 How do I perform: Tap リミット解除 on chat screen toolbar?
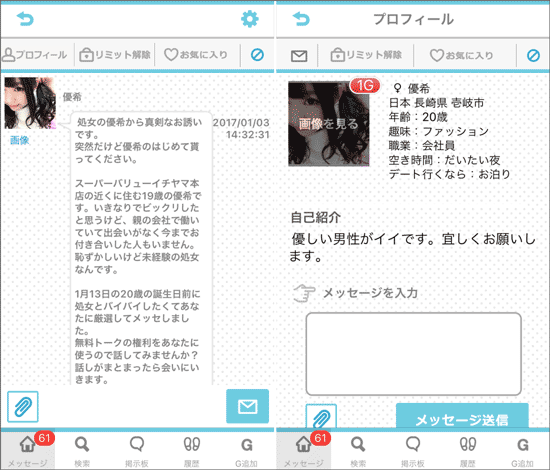pos(115,55)
